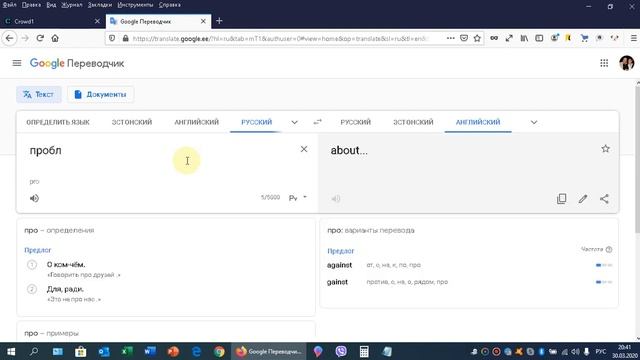Suggest an edit with pencil icon

click(583, 199)
